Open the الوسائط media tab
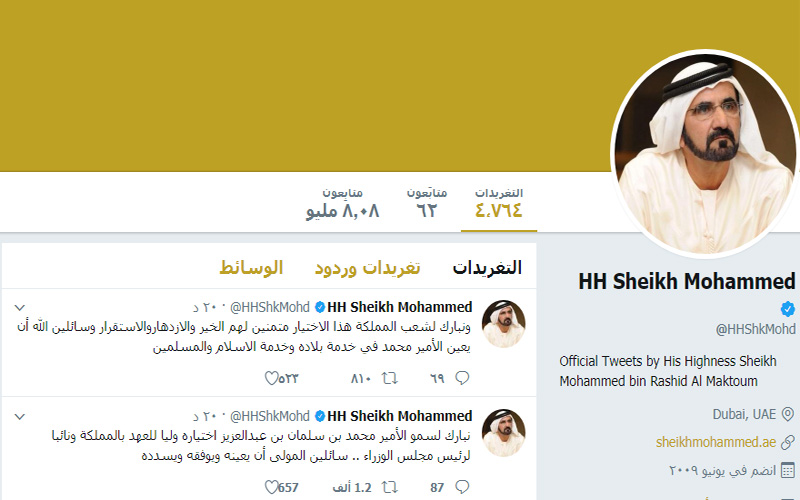The height and width of the screenshot is (500, 800). 251,267
